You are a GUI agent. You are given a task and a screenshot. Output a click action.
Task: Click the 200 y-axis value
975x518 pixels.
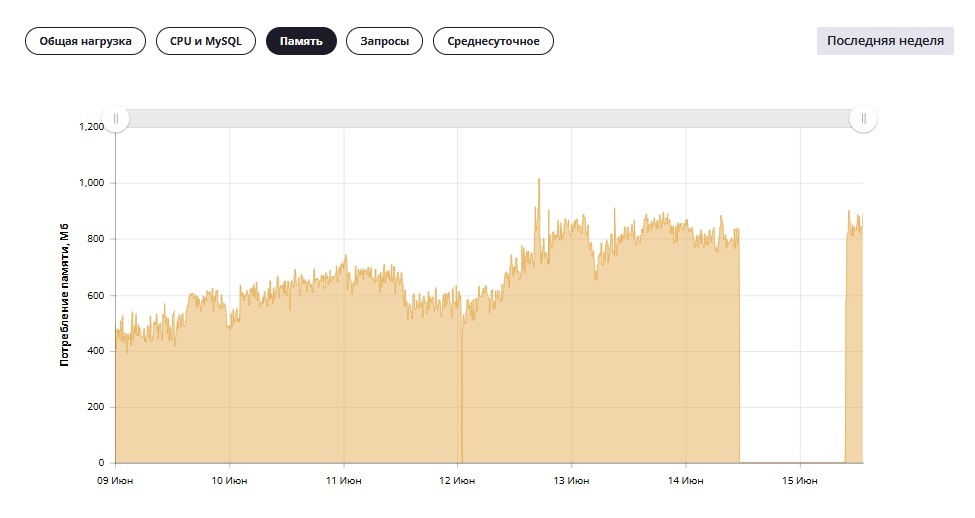tap(96, 407)
